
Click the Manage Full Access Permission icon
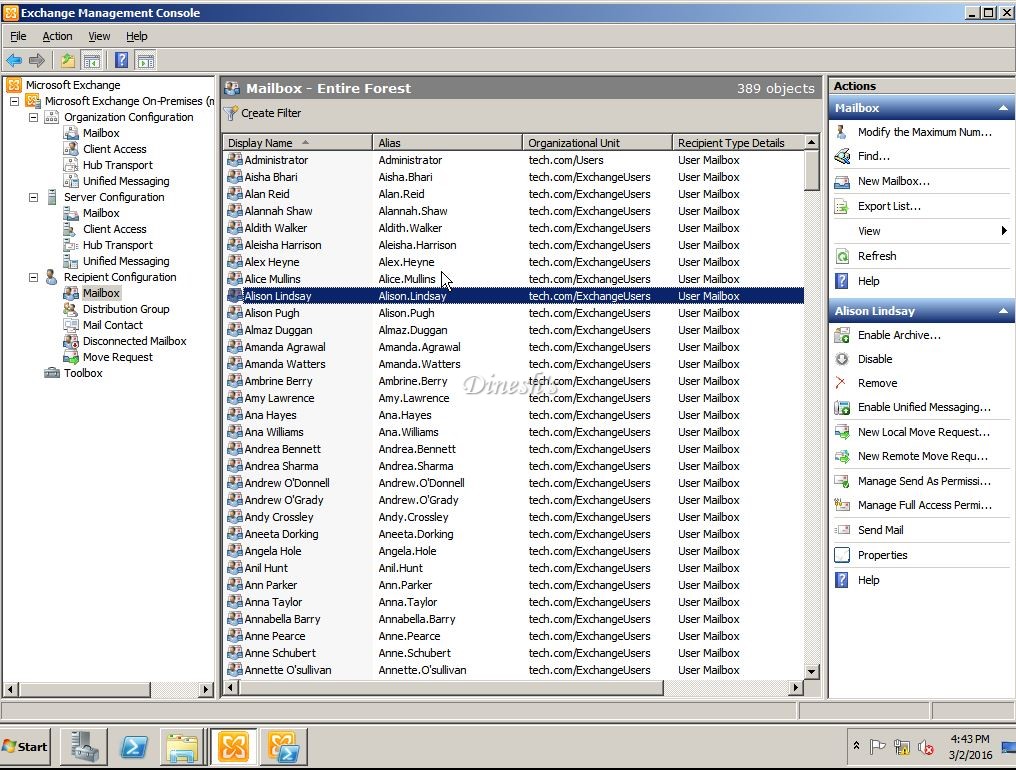842,506
